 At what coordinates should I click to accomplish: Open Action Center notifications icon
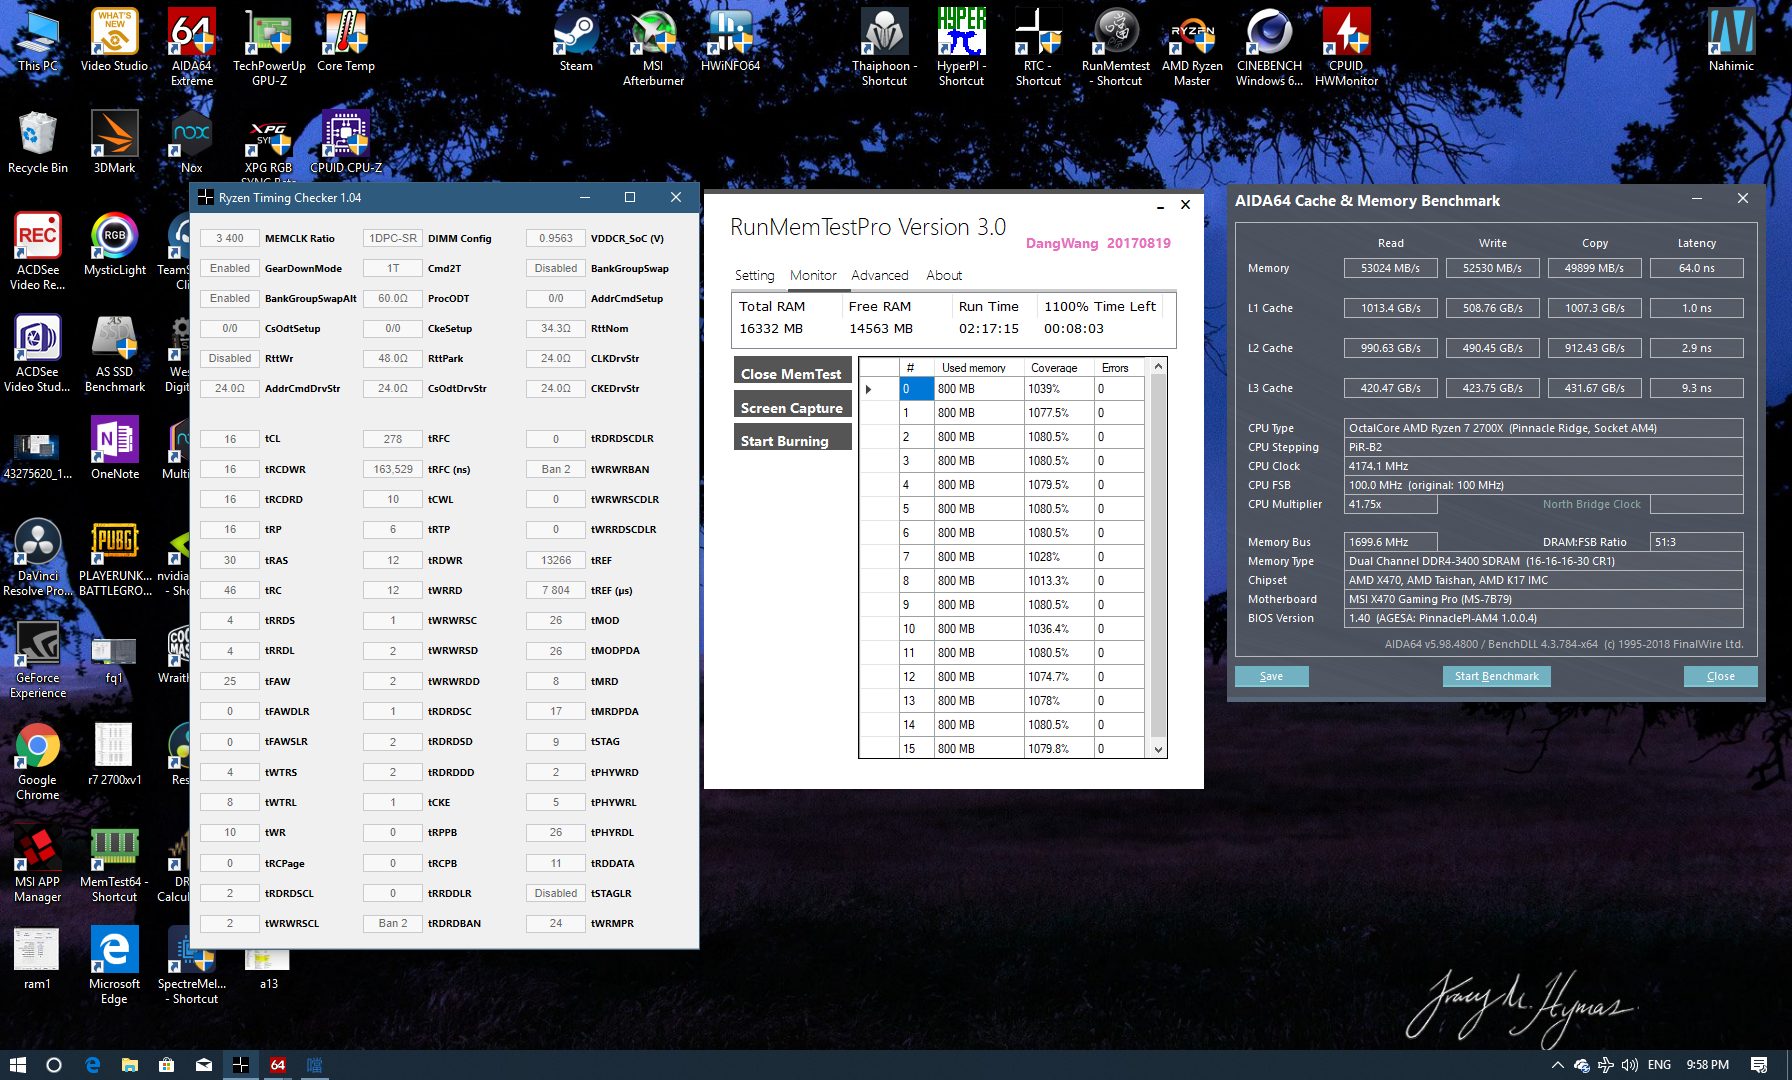coord(1758,1065)
